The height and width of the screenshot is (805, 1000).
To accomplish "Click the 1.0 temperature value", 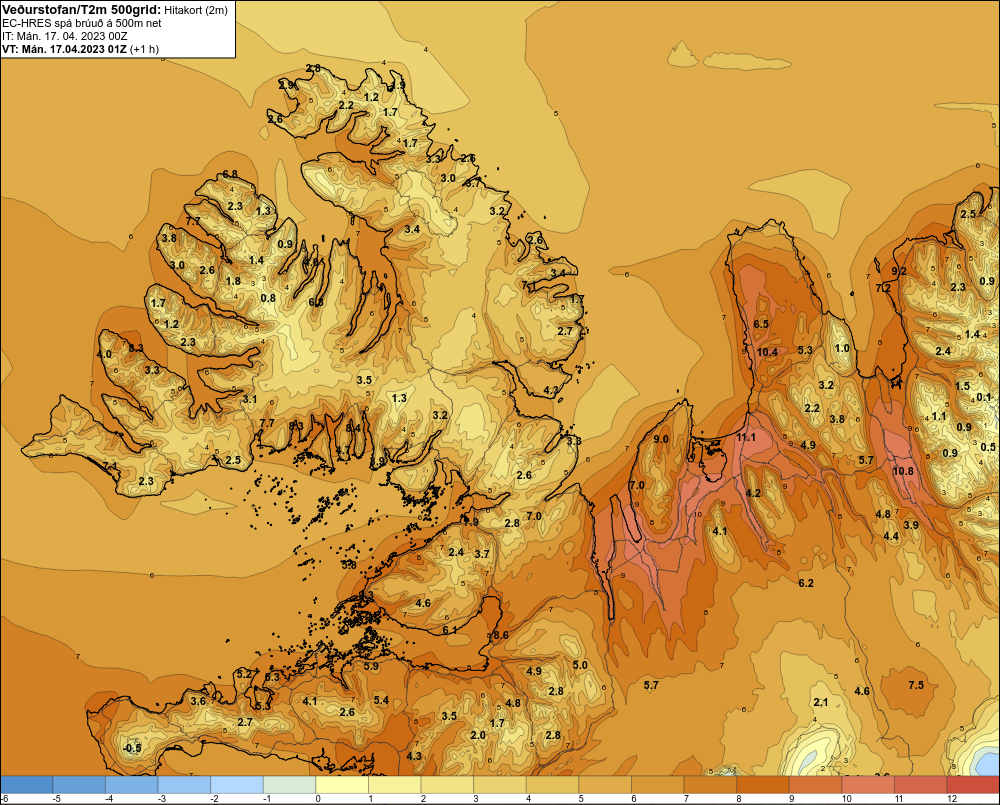I will pos(842,348).
